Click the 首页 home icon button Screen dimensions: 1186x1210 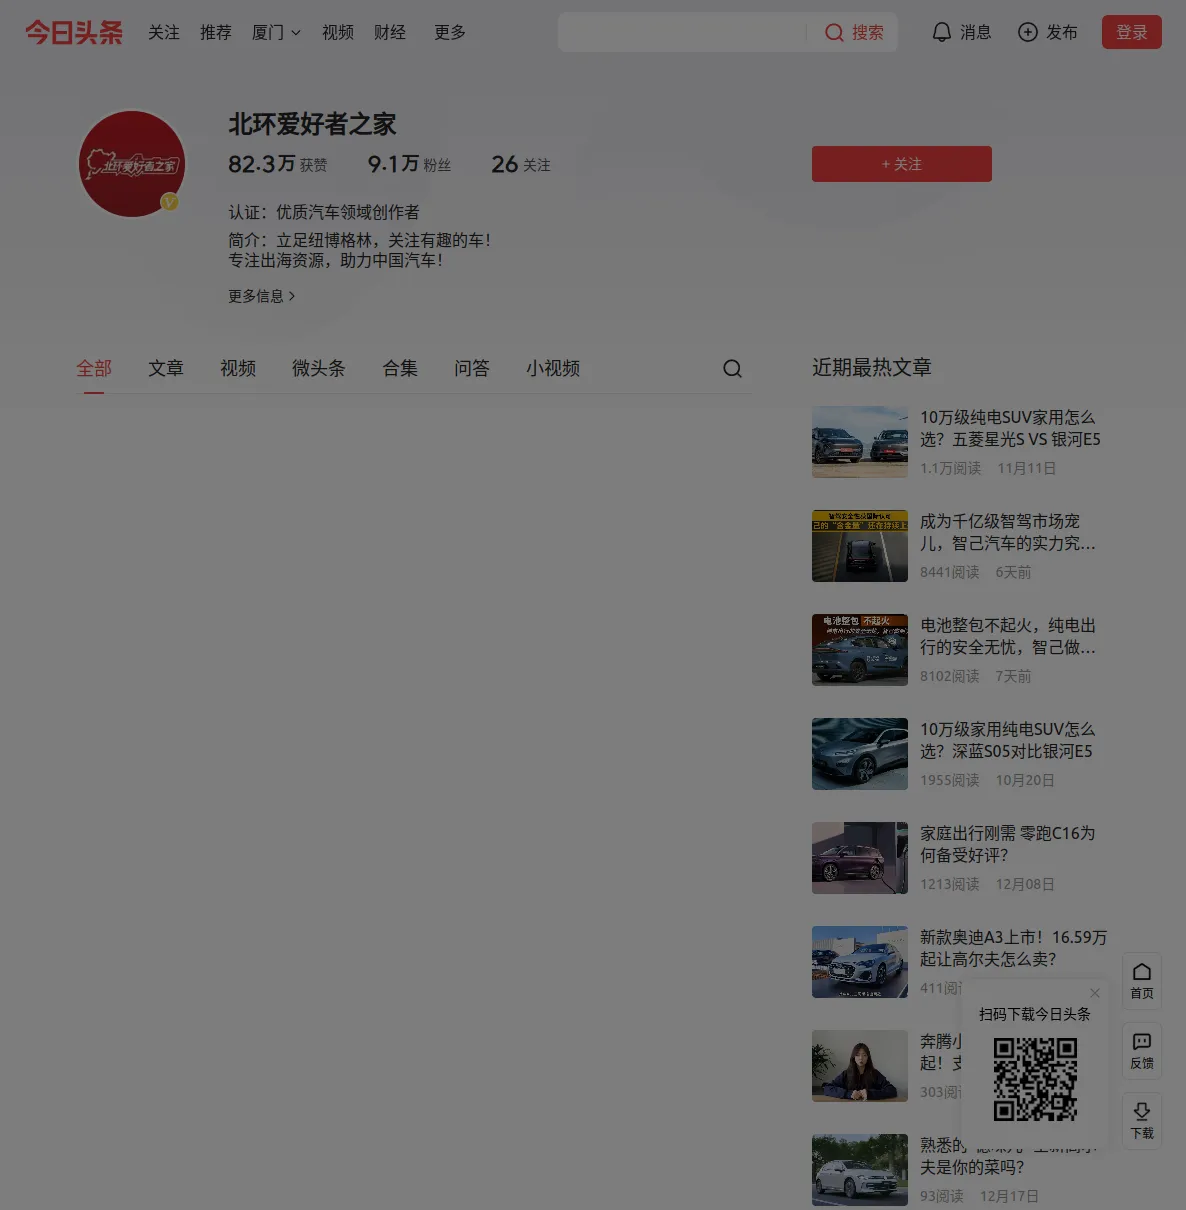click(x=1142, y=980)
